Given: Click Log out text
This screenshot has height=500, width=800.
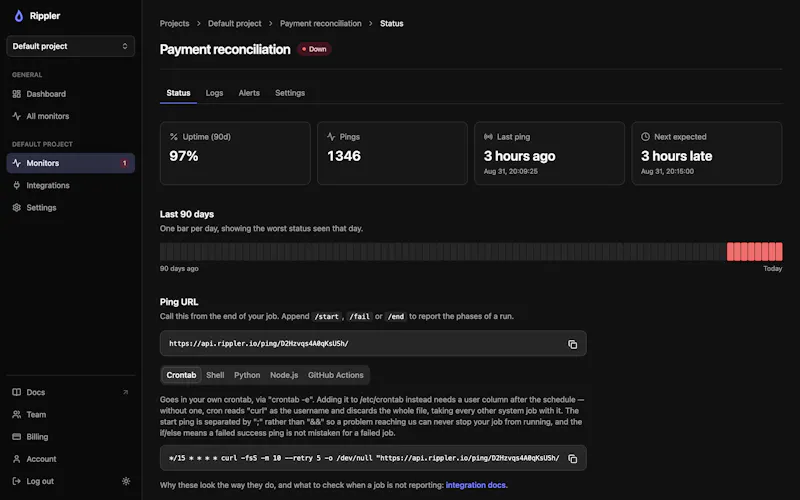Looking at the screenshot, I should [40, 481].
